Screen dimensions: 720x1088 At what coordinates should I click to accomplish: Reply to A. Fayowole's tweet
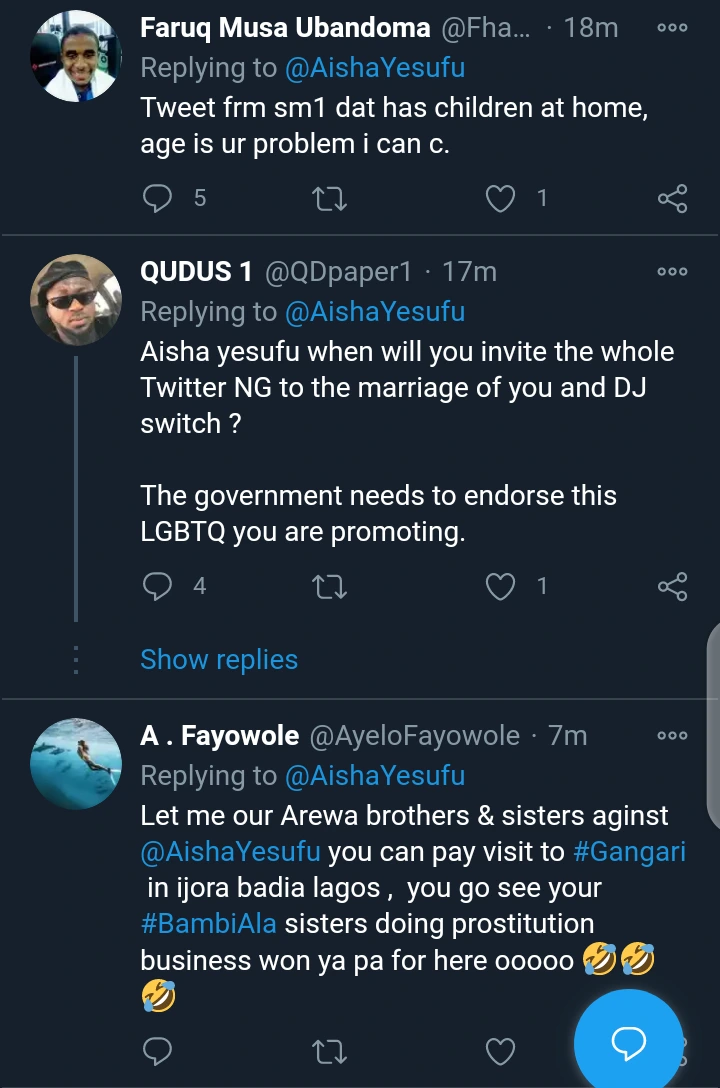(158, 1051)
